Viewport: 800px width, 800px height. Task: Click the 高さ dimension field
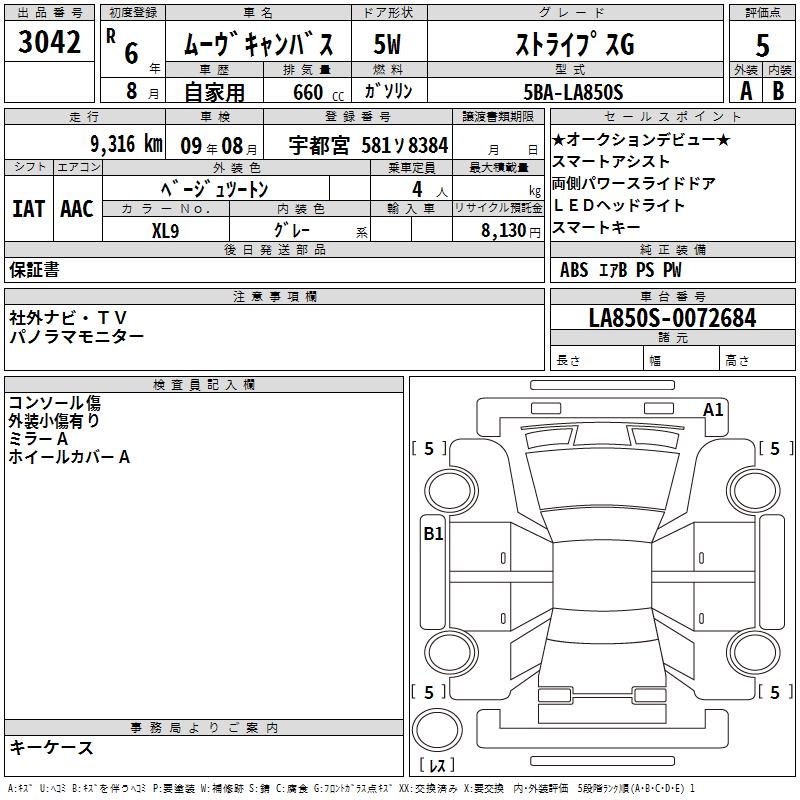pos(757,360)
